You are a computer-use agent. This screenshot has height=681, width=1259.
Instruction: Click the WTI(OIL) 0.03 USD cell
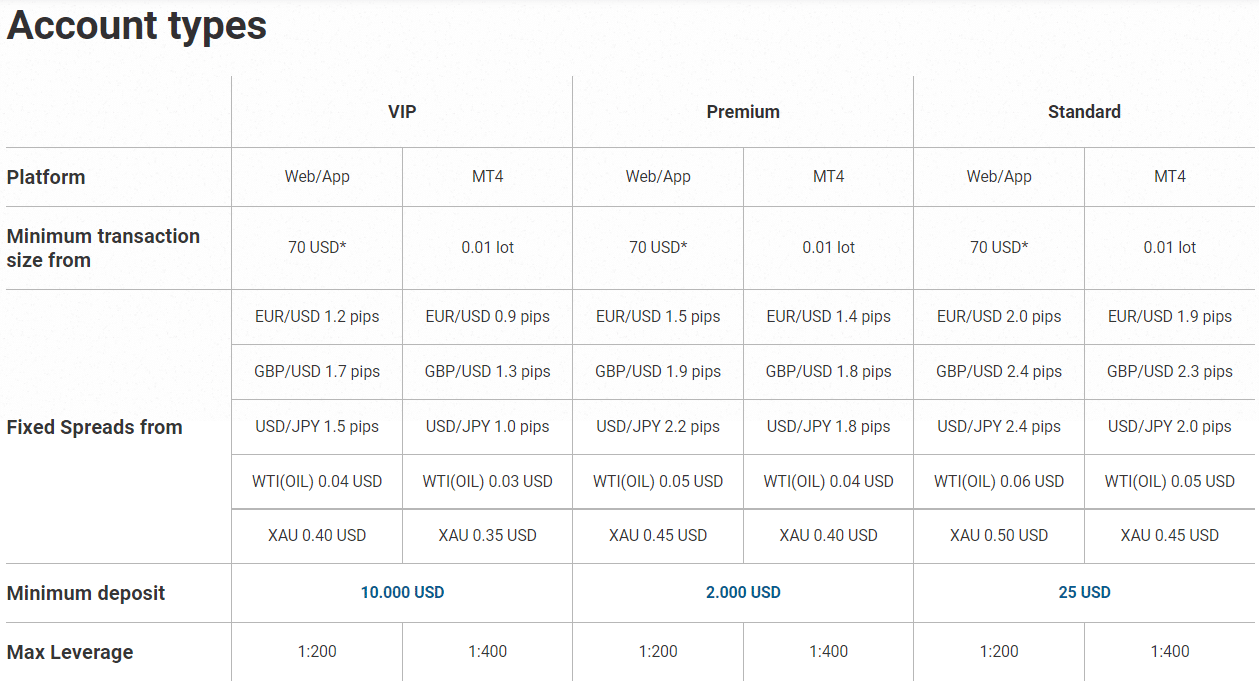pyautogui.click(x=488, y=481)
